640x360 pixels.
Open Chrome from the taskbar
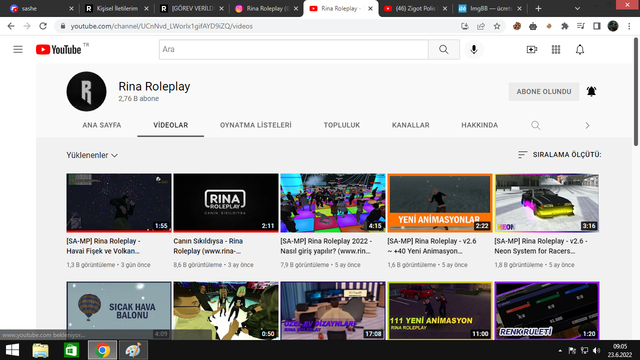click(102, 350)
